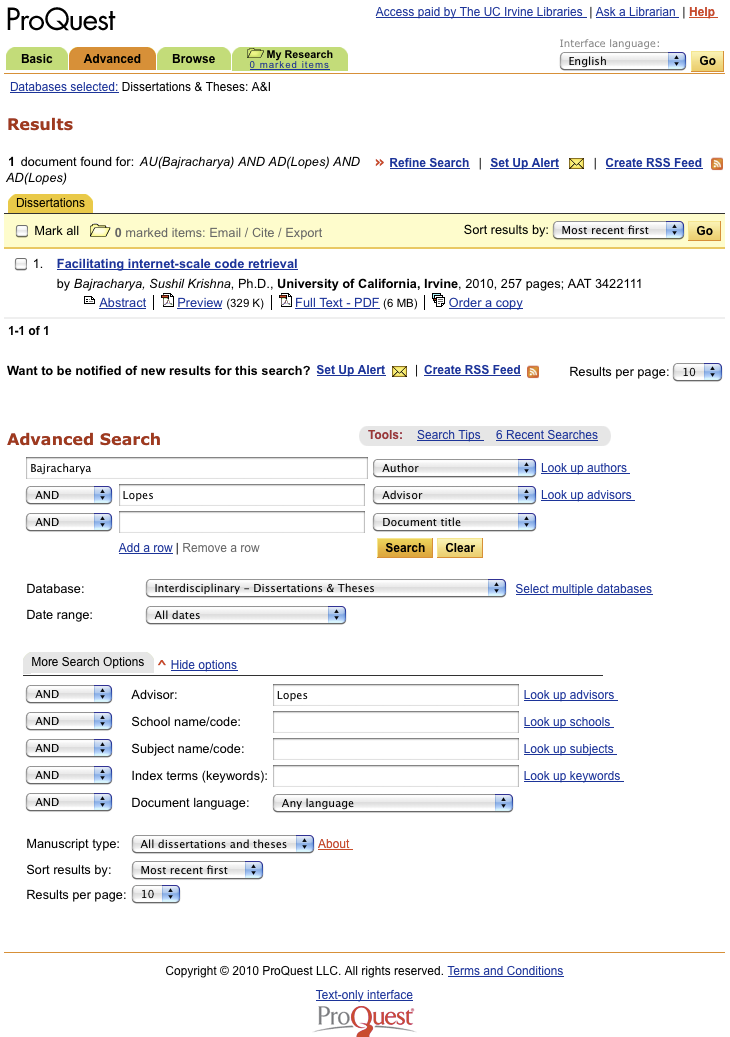Select the Dissertations results tab

pos(50,203)
